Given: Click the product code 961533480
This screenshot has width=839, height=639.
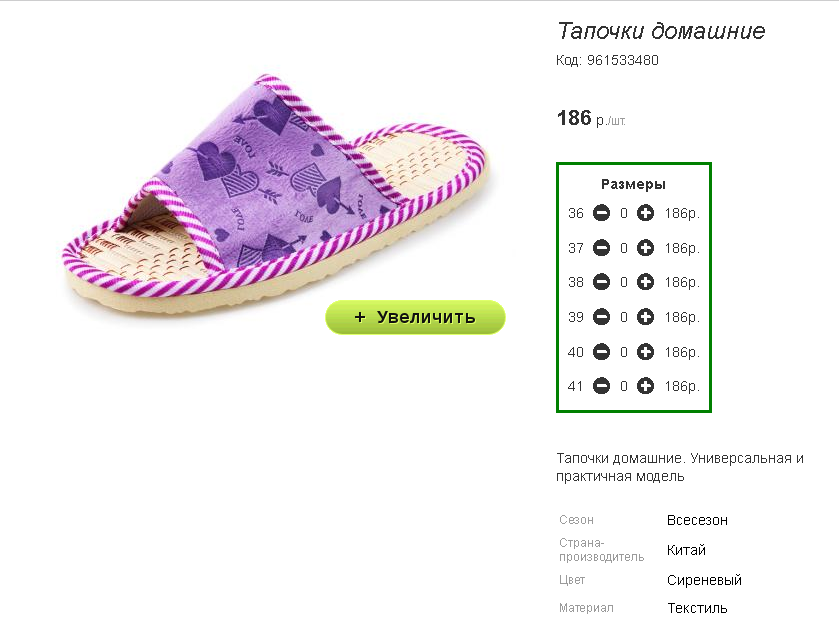Looking at the screenshot, I should (623, 60).
